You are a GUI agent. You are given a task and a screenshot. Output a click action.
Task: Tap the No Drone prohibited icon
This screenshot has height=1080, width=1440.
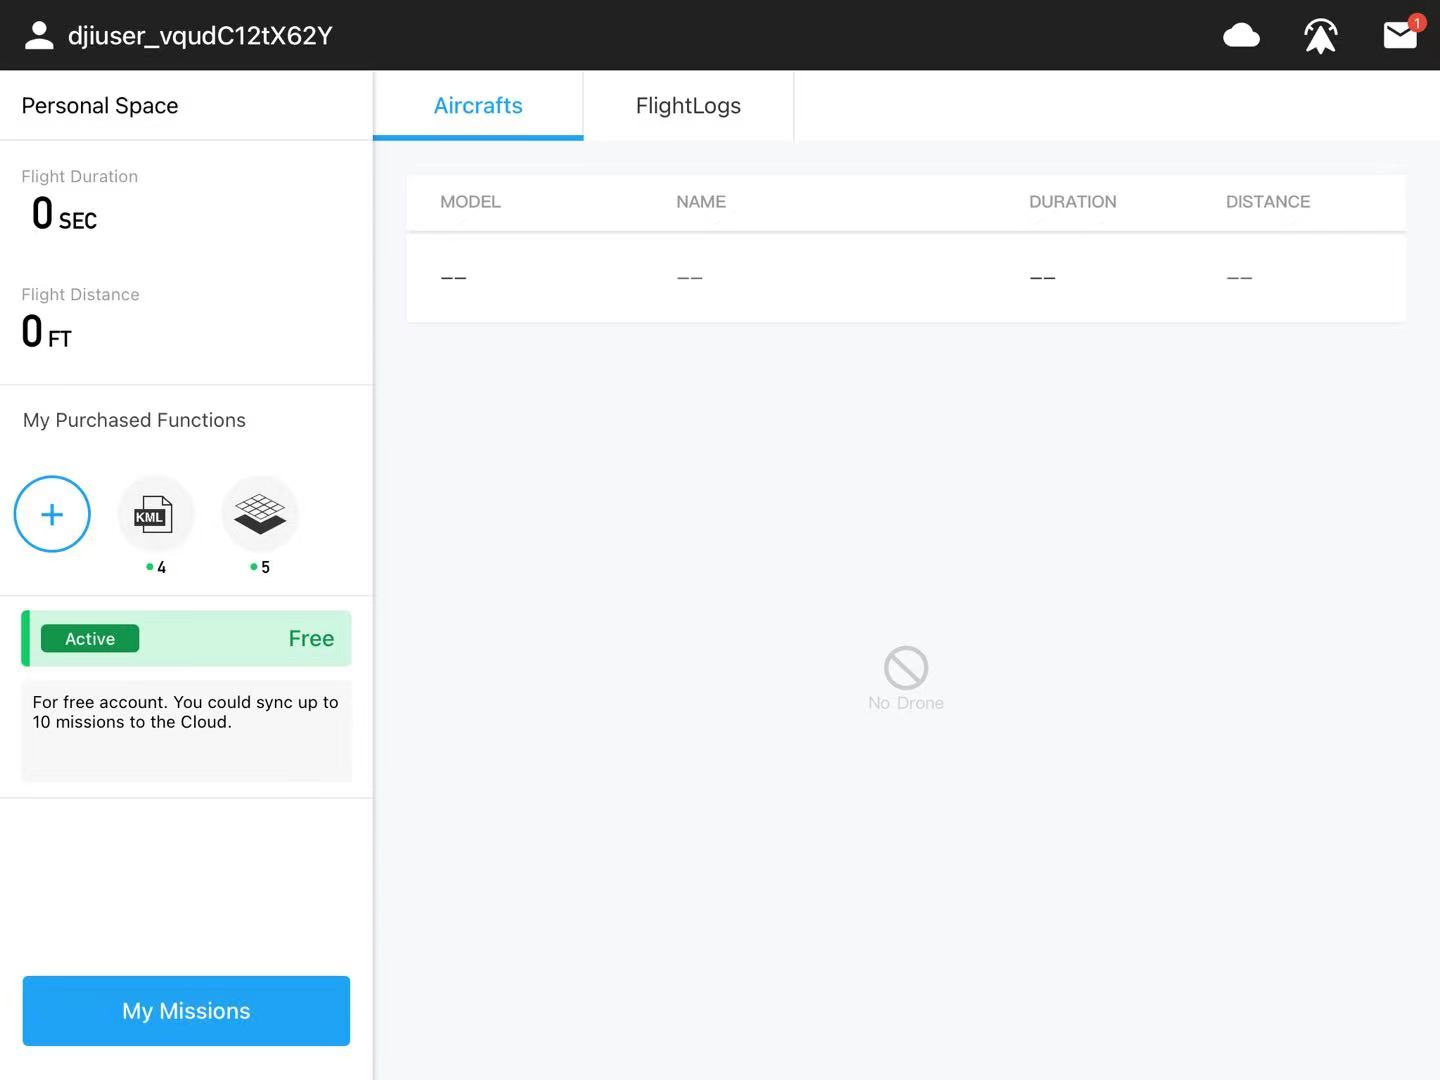[x=906, y=667]
